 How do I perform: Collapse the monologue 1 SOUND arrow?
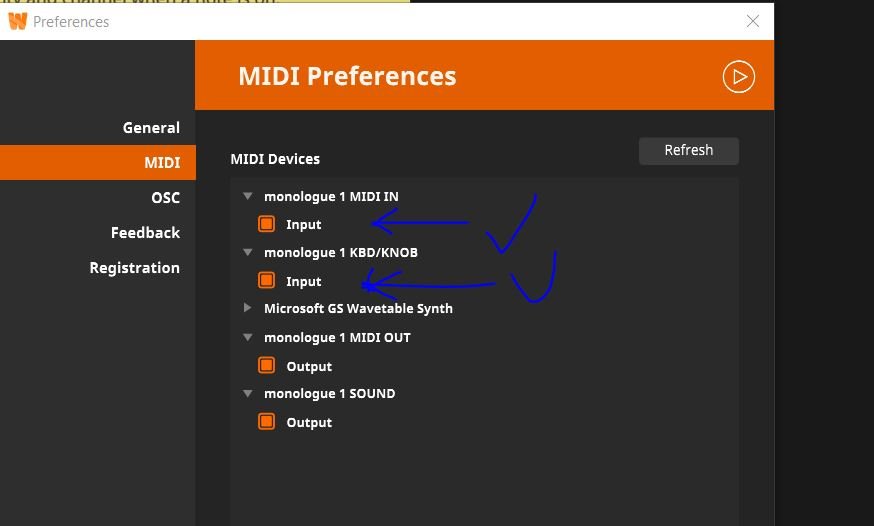coord(248,394)
